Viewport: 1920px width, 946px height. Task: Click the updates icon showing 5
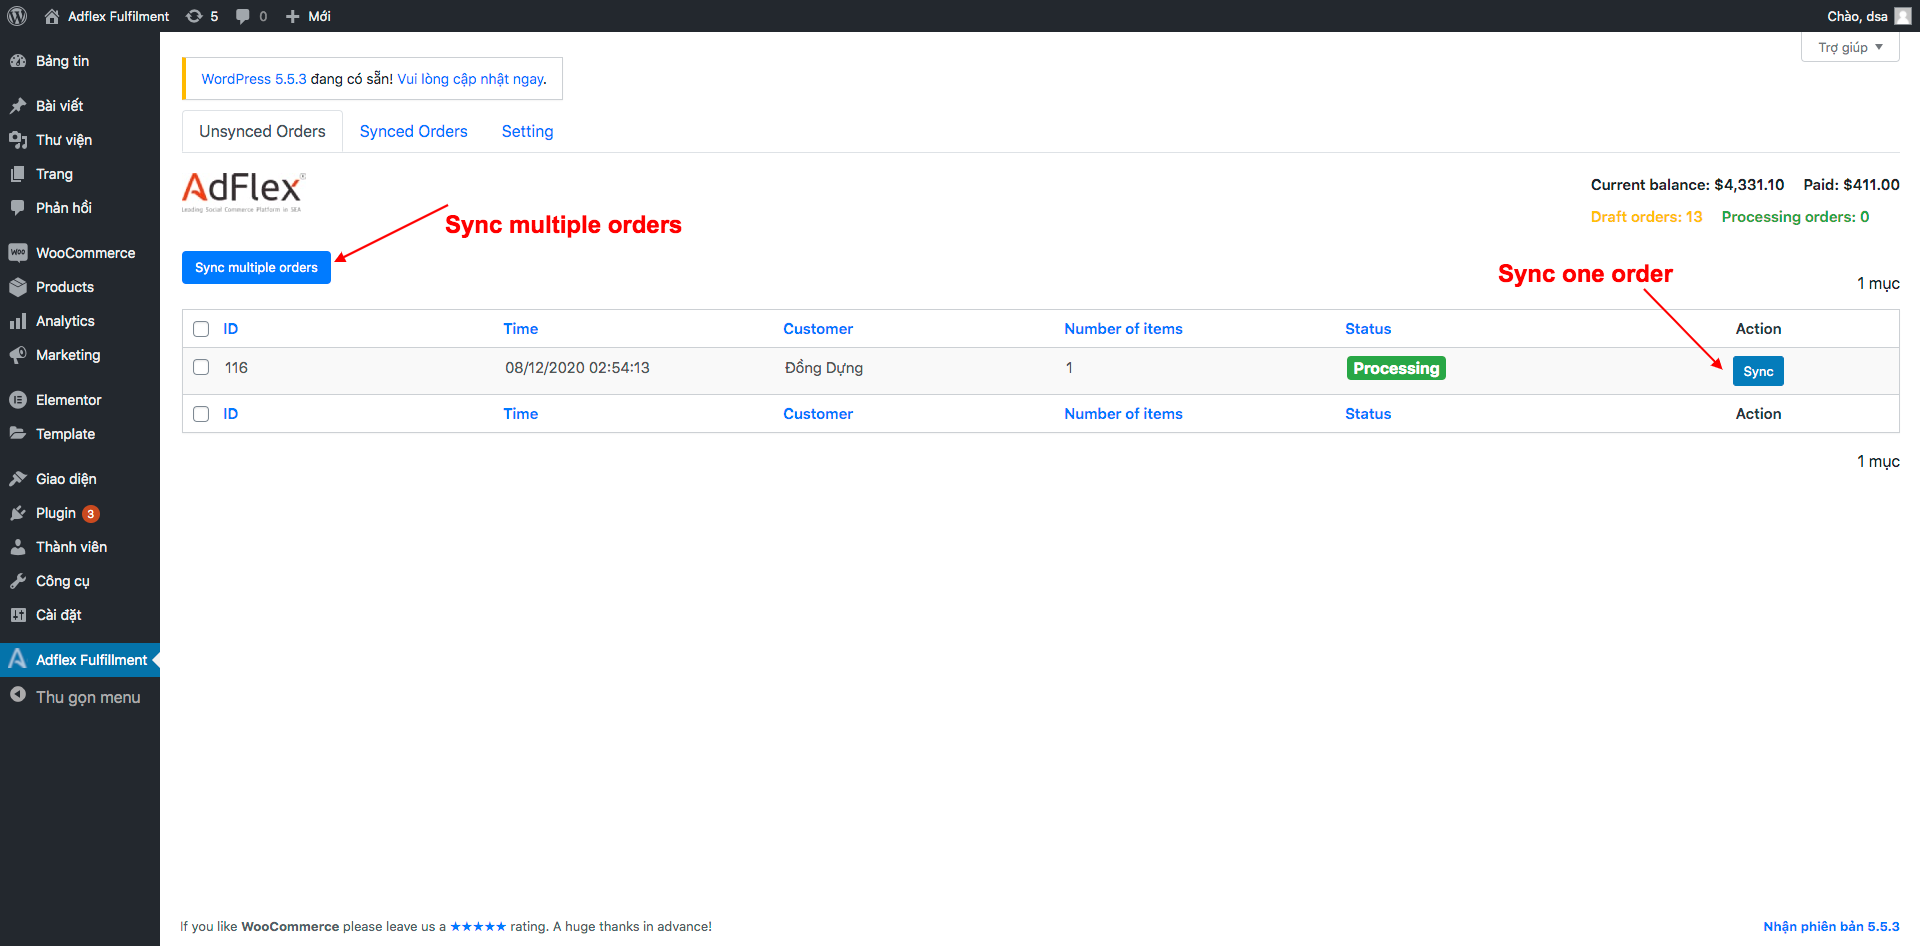[x=194, y=16]
